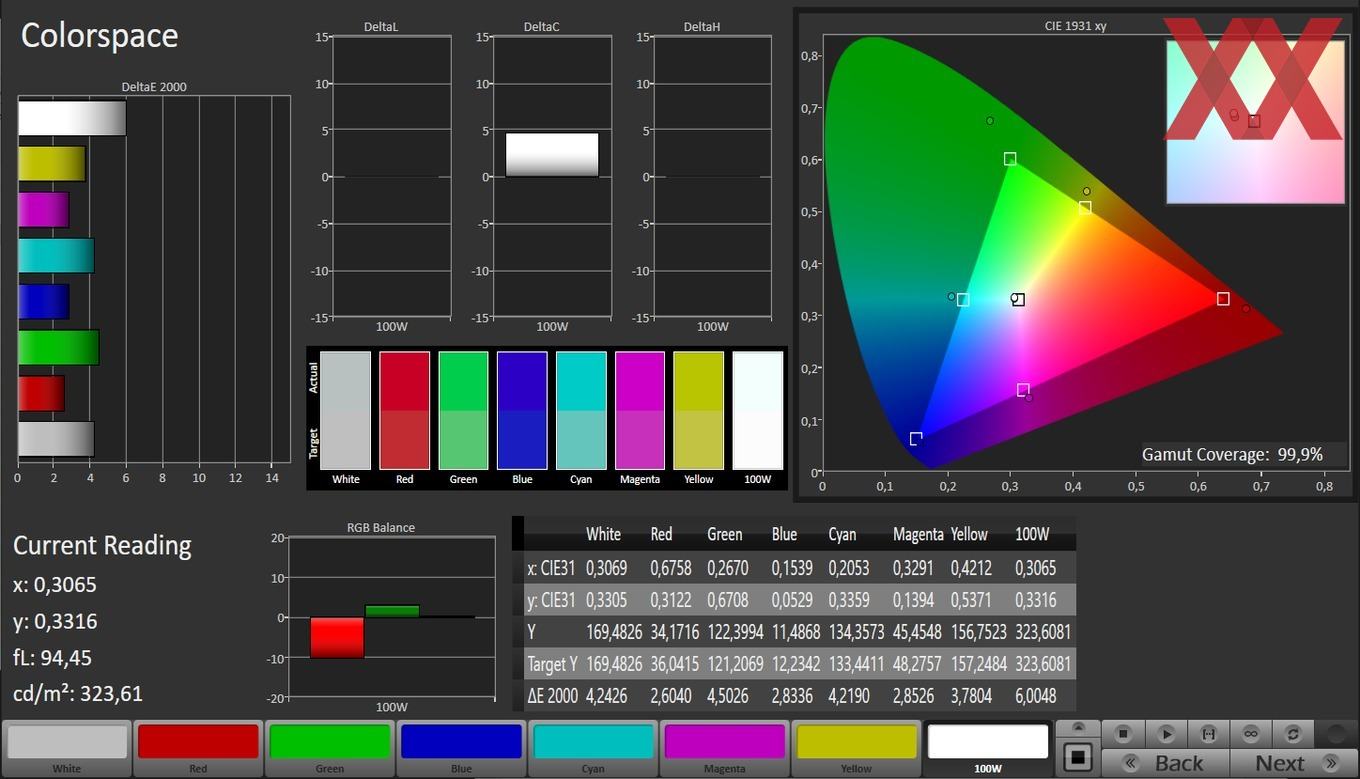
Task: Click the red target square in CIE diagram
Action: [x=1223, y=299]
